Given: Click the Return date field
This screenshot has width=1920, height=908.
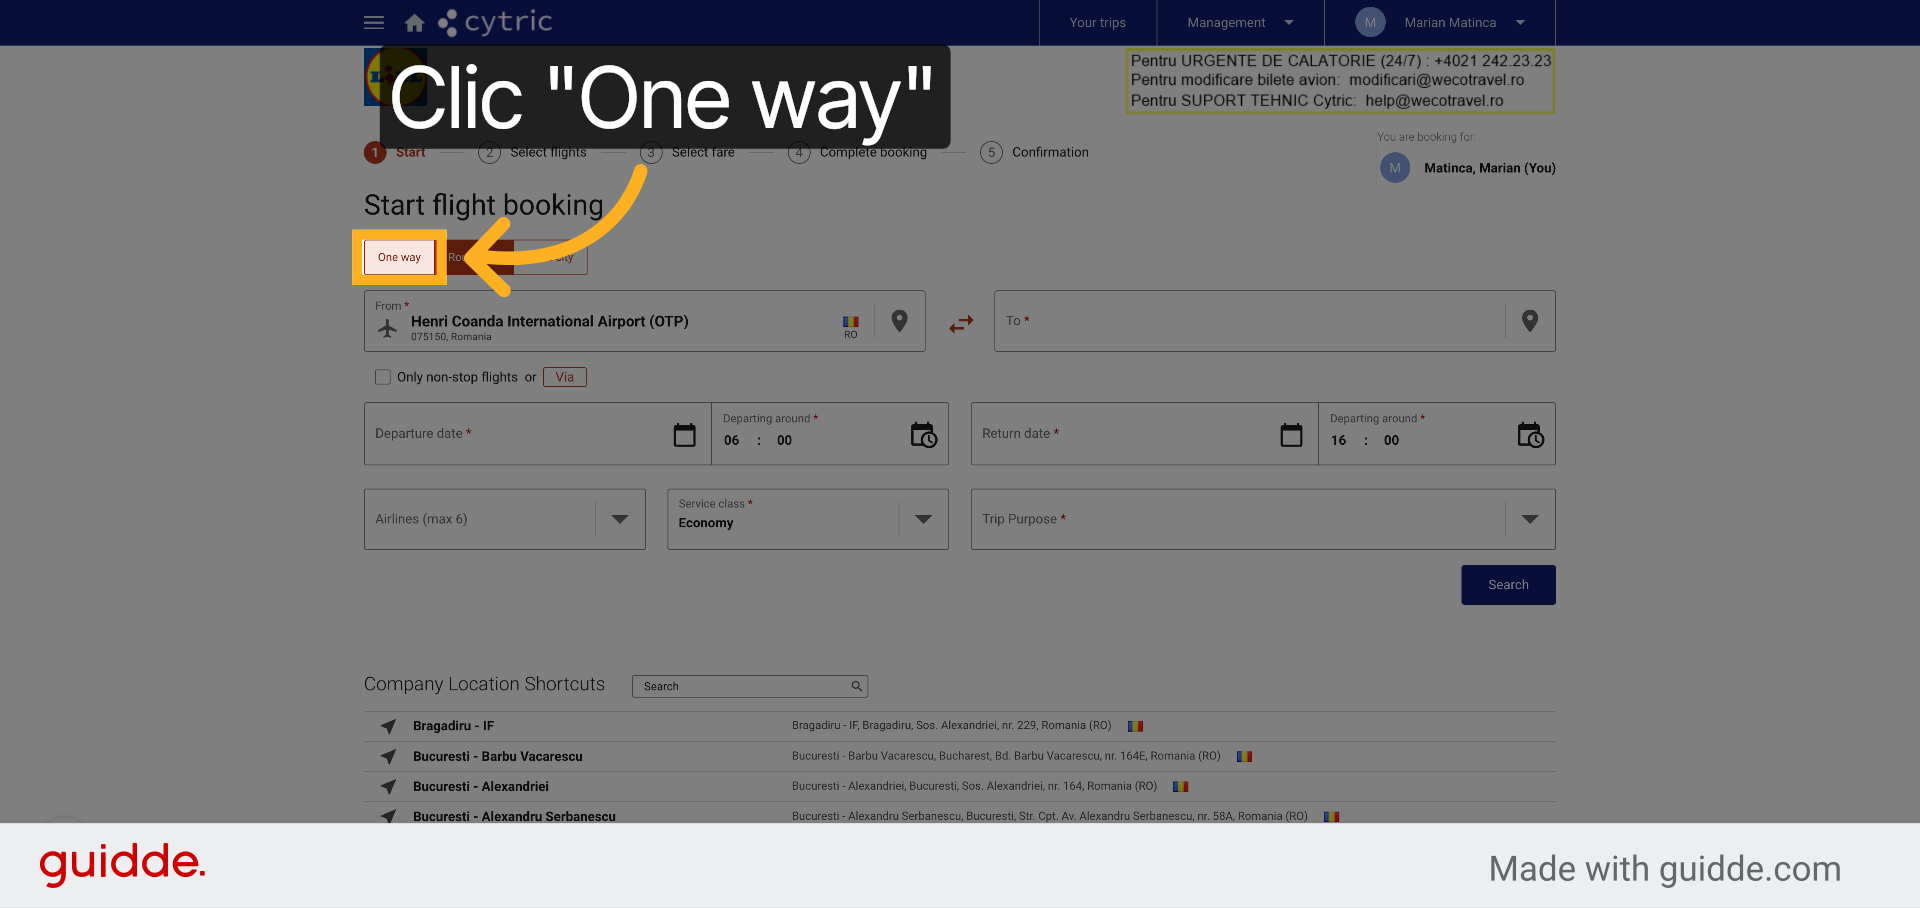Looking at the screenshot, I should [x=1144, y=434].
